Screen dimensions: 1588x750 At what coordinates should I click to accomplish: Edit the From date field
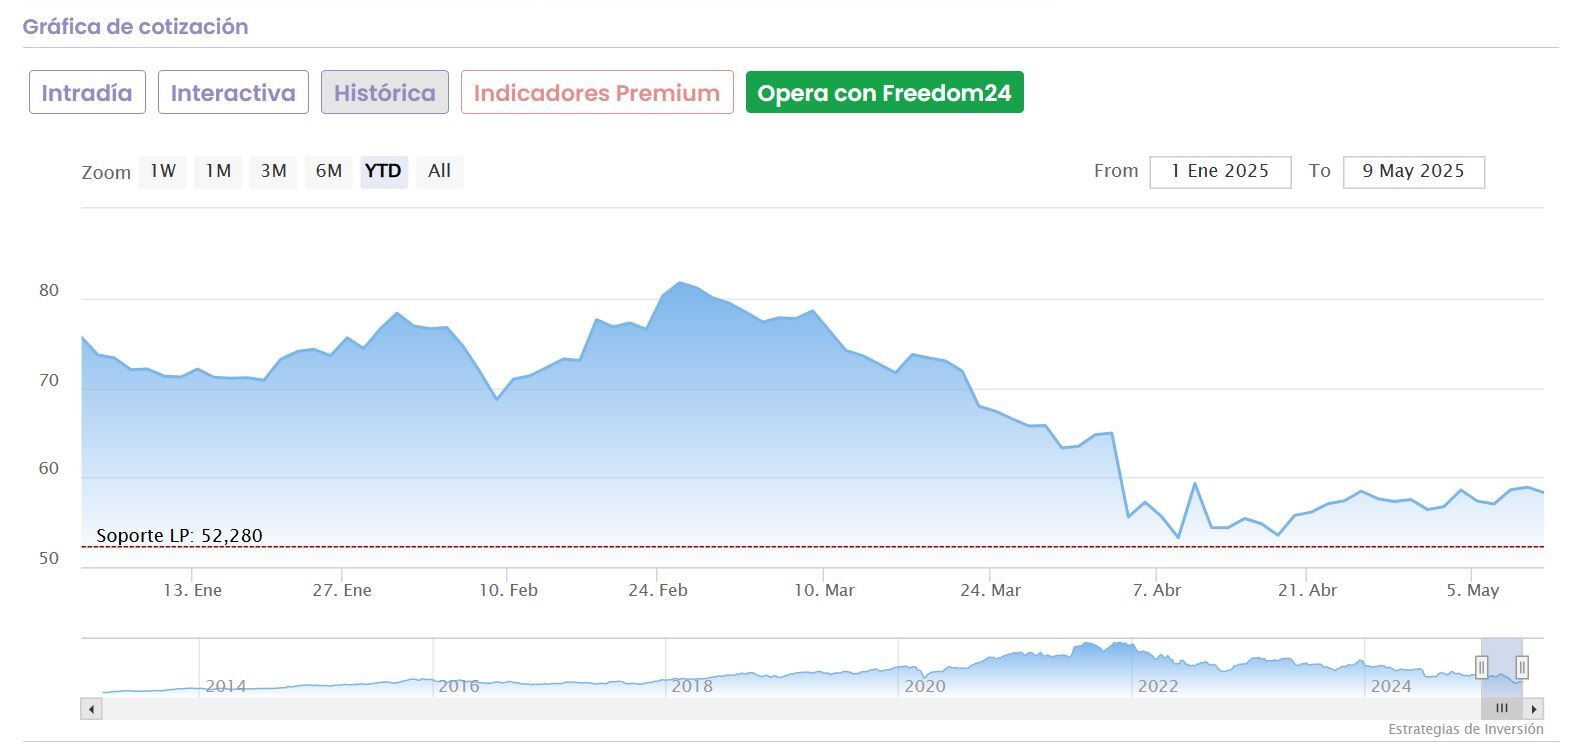pyautogui.click(x=1220, y=172)
